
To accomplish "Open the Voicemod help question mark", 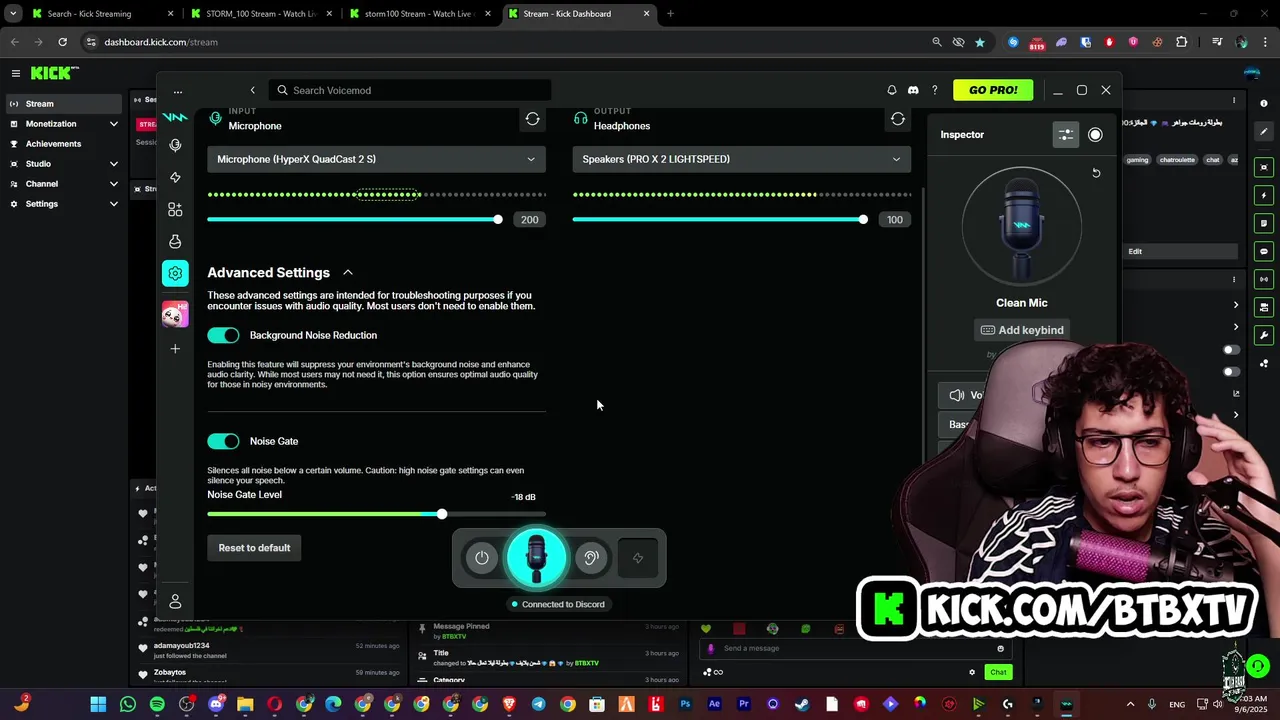I will point(935,90).
